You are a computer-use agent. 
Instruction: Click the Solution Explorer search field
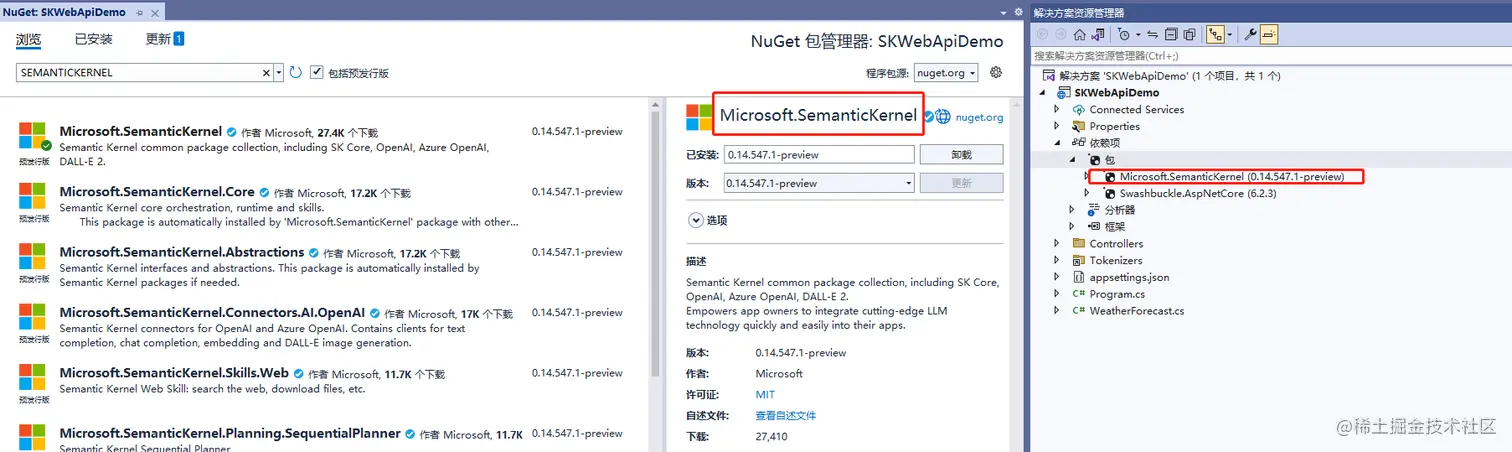pos(1270,56)
